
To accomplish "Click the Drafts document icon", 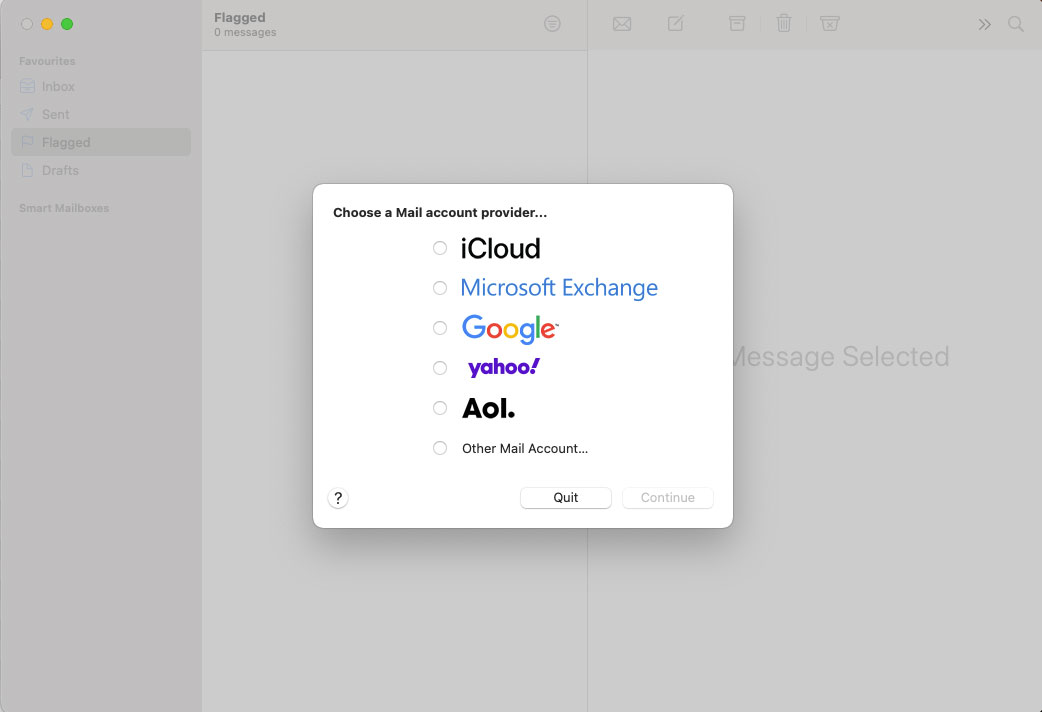I will (x=27, y=170).
